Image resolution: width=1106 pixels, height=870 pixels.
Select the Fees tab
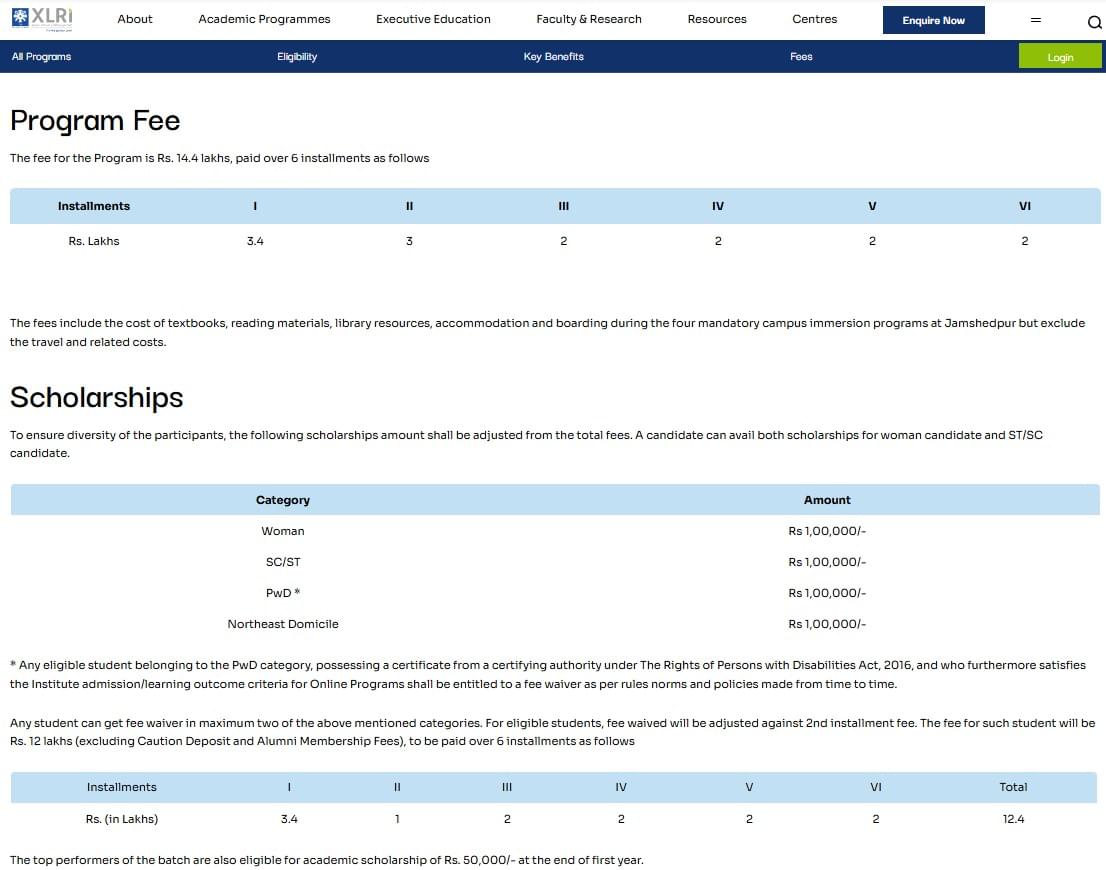tap(801, 57)
